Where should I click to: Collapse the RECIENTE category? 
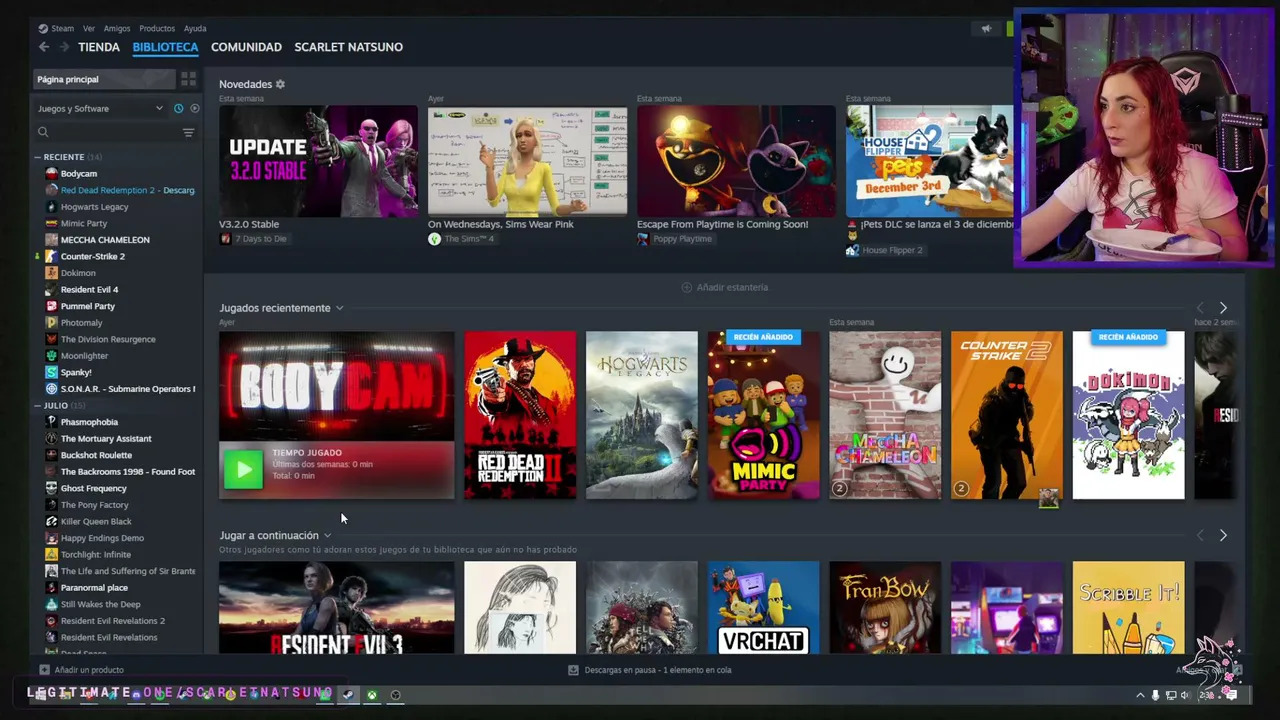pyautogui.click(x=37, y=157)
